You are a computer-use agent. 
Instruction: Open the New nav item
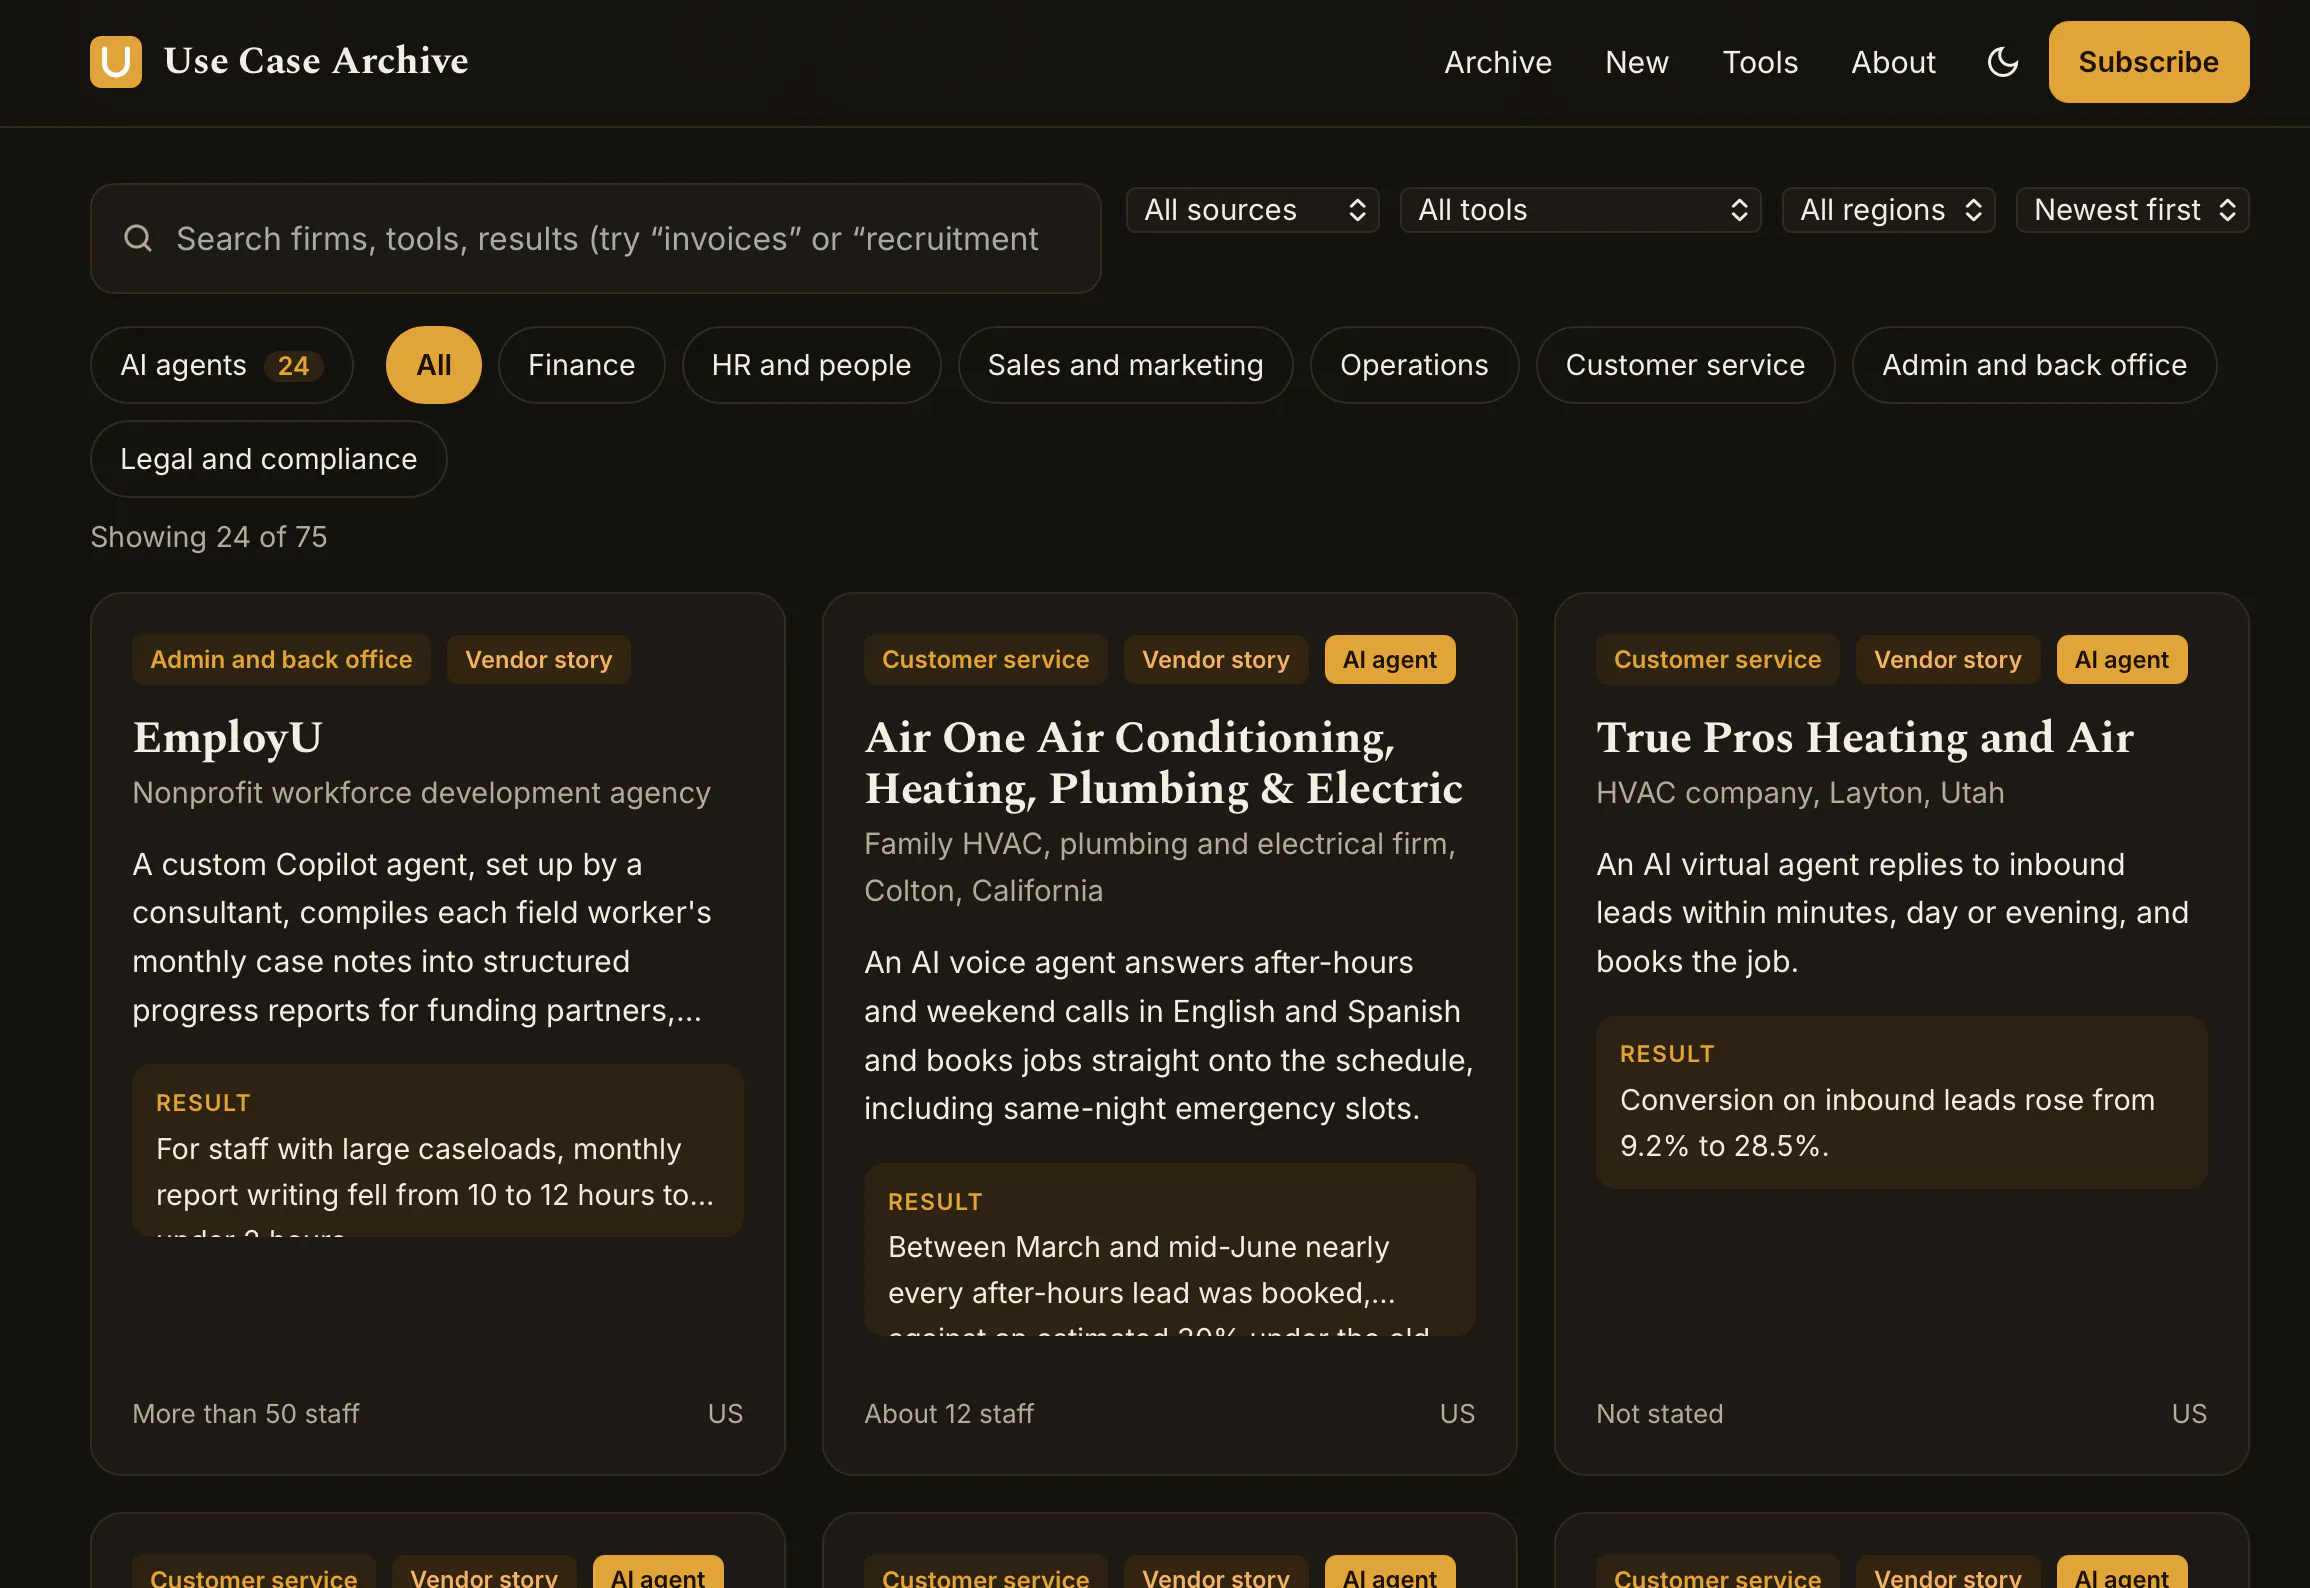(x=1637, y=62)
